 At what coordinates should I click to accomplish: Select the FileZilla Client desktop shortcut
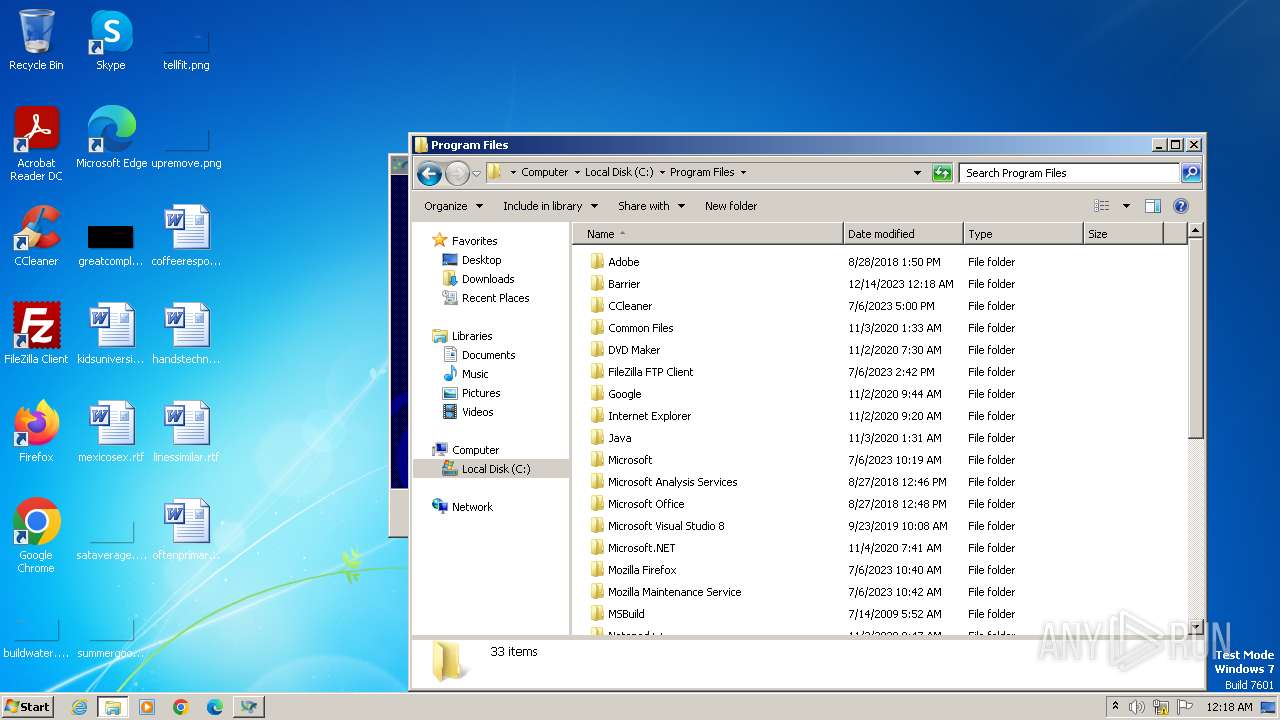36,334
